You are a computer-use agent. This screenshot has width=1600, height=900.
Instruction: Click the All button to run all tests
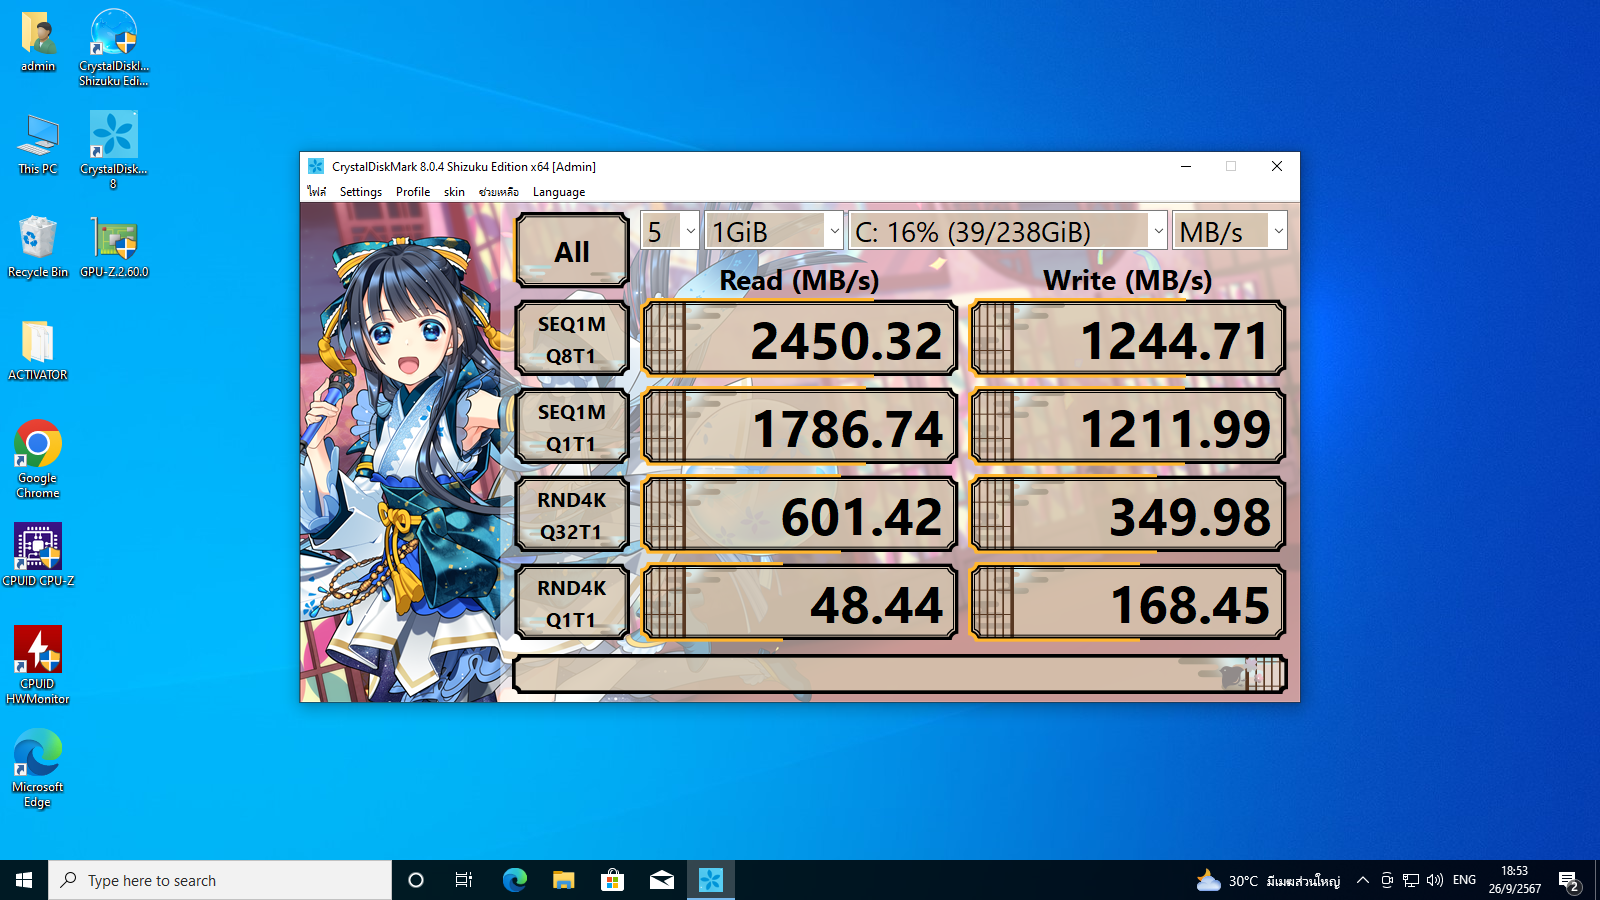click(572, 251)
